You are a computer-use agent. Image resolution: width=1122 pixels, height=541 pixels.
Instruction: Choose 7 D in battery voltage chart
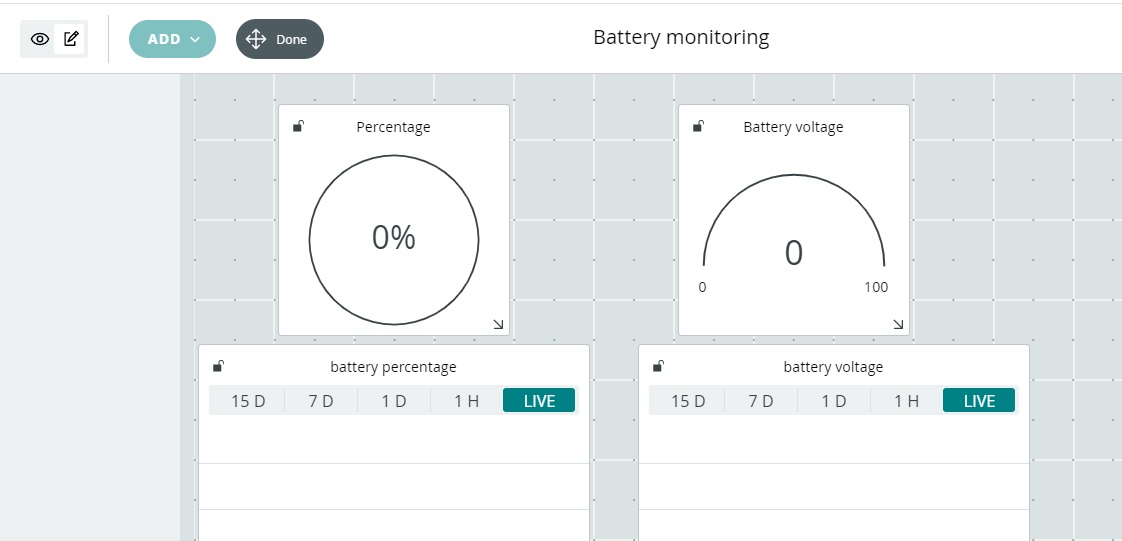click(x=761, y=401)
